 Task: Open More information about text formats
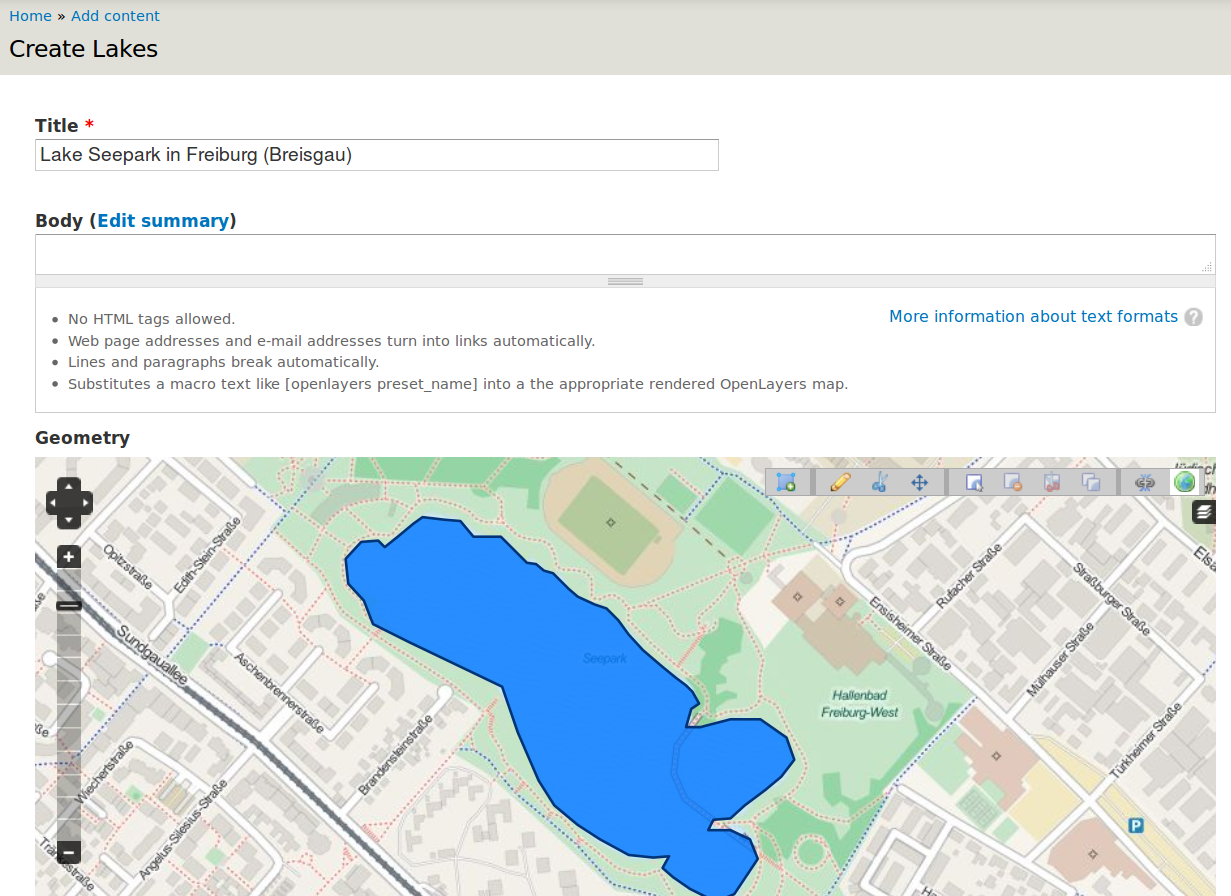coord(1033,316)
